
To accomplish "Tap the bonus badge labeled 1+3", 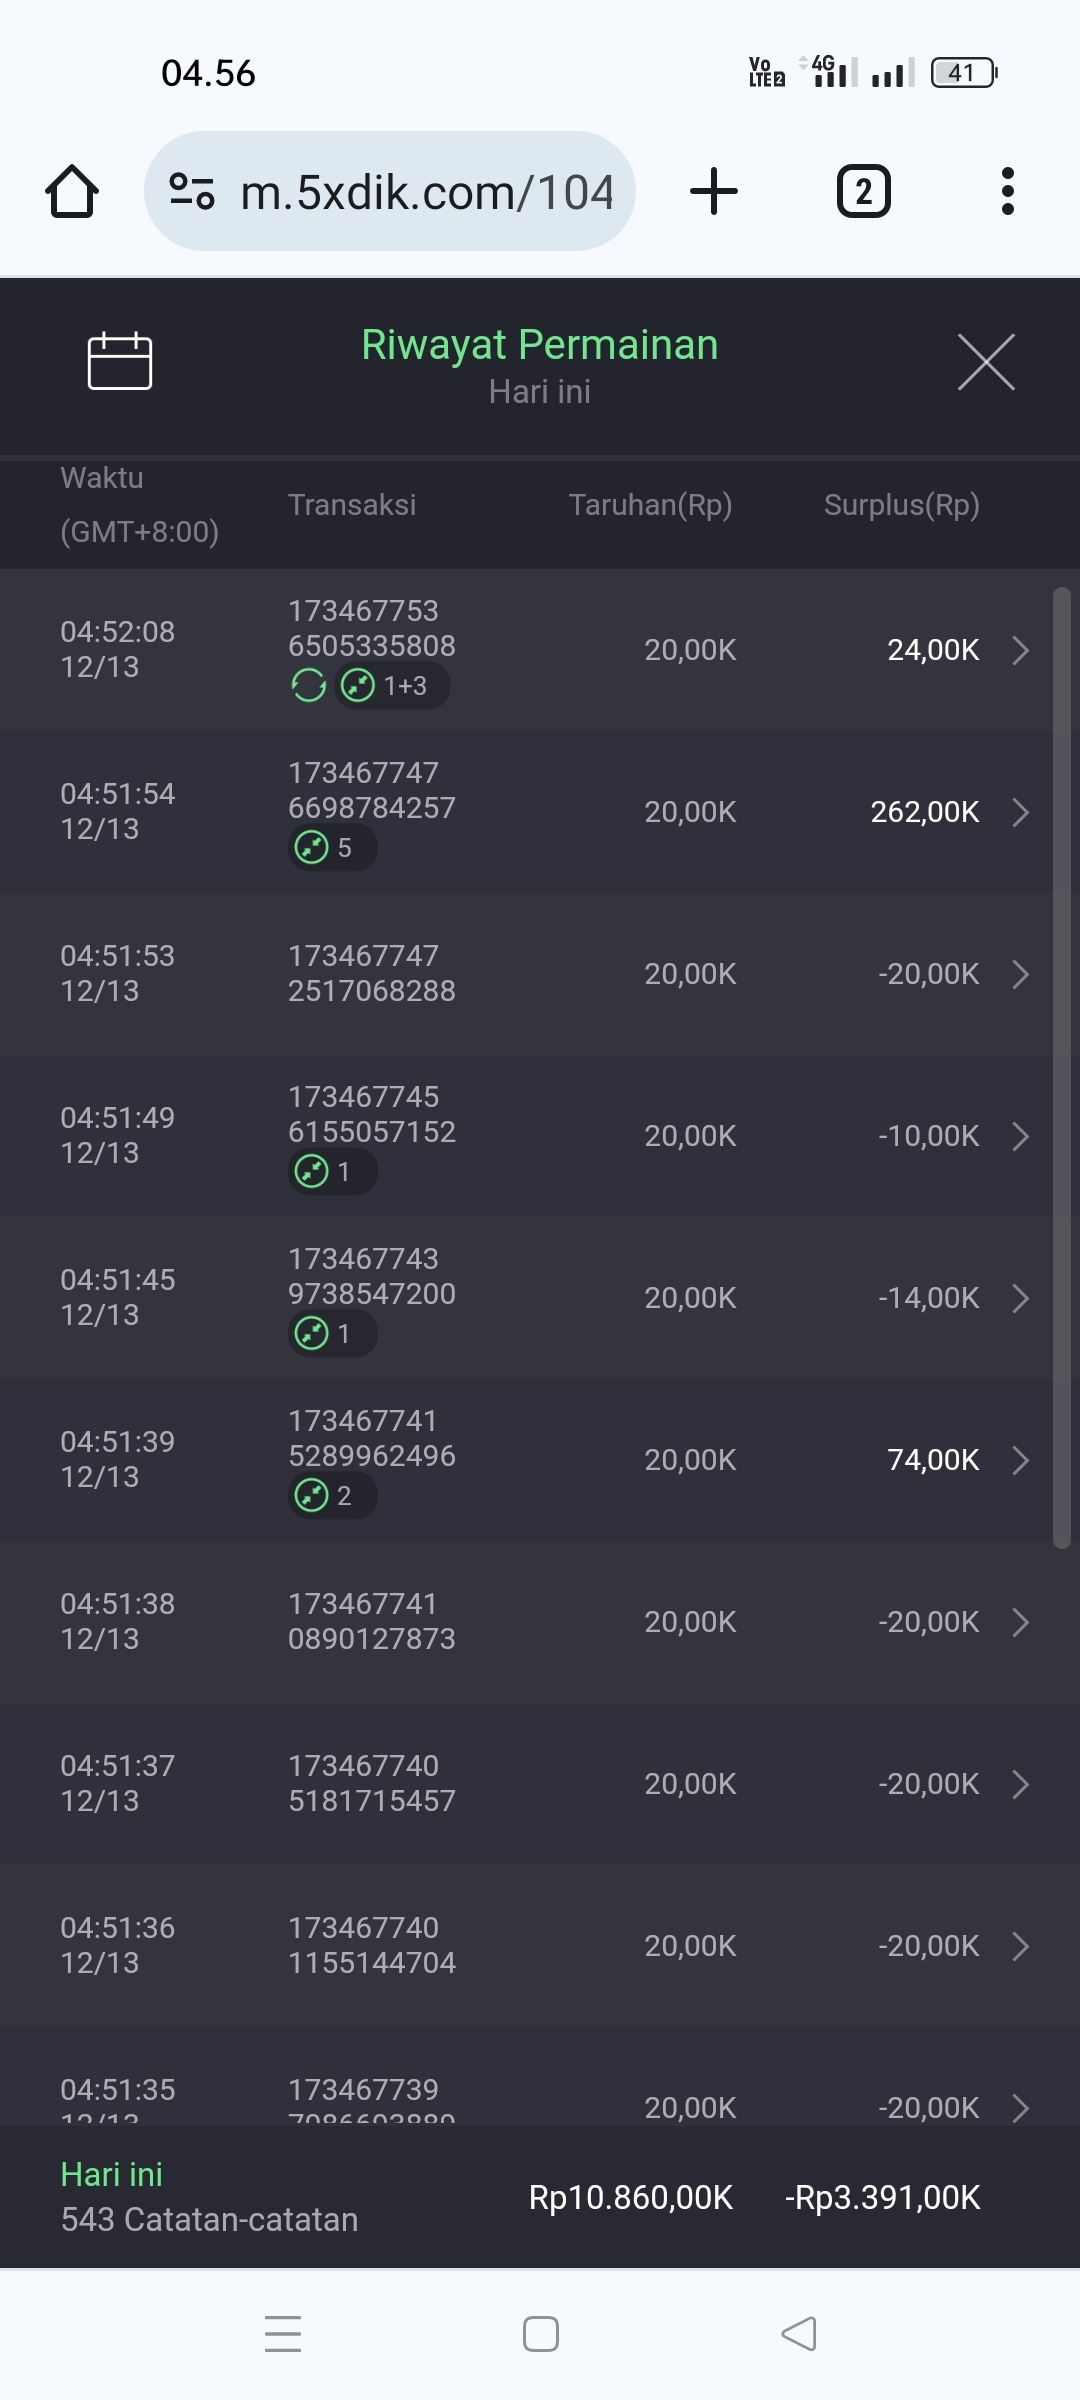I will tap(392, 686).
